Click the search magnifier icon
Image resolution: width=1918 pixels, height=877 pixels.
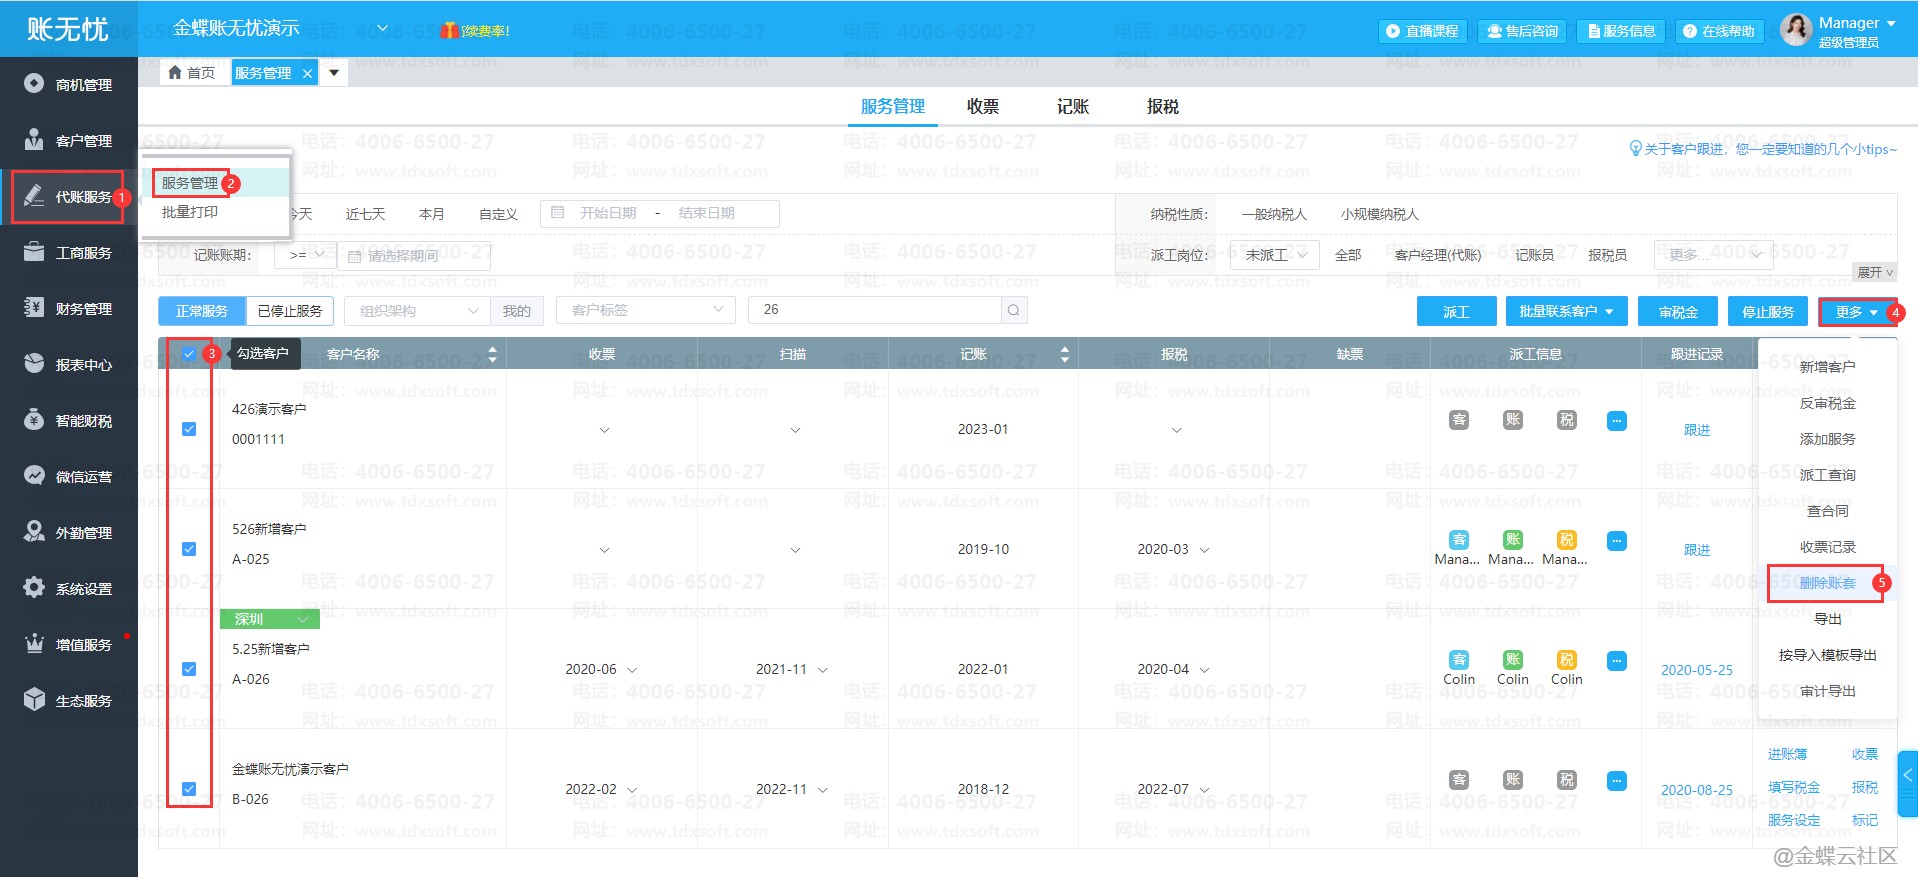point(1013,310)
